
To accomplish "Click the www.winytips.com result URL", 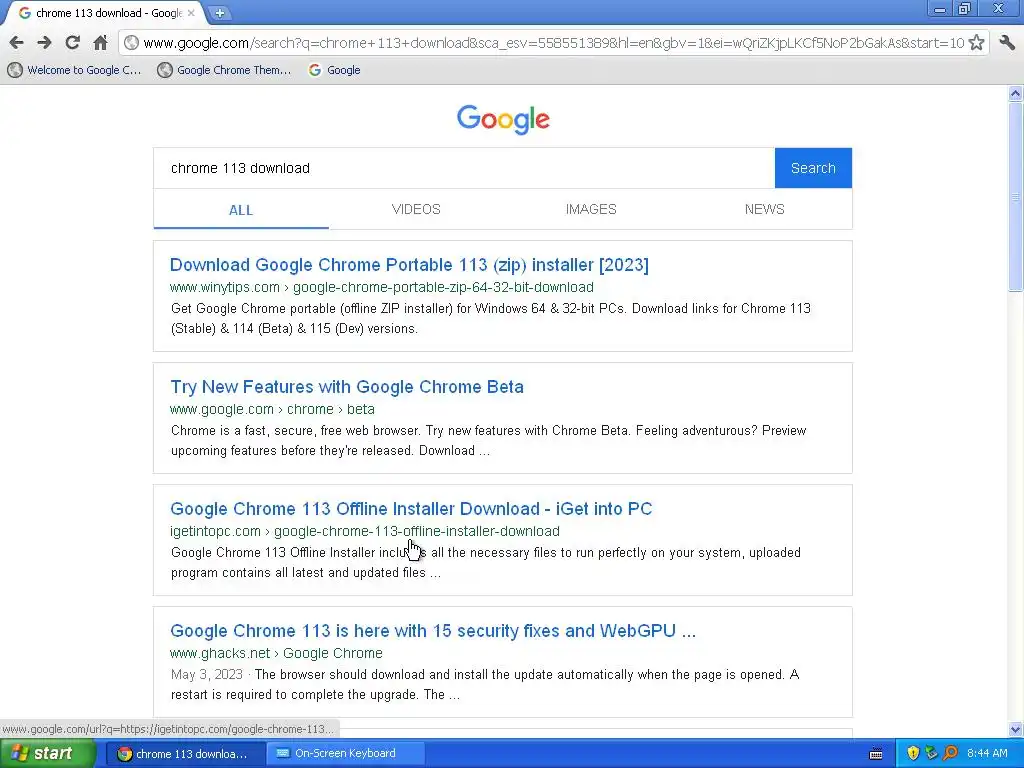I will tap(381, 287).
